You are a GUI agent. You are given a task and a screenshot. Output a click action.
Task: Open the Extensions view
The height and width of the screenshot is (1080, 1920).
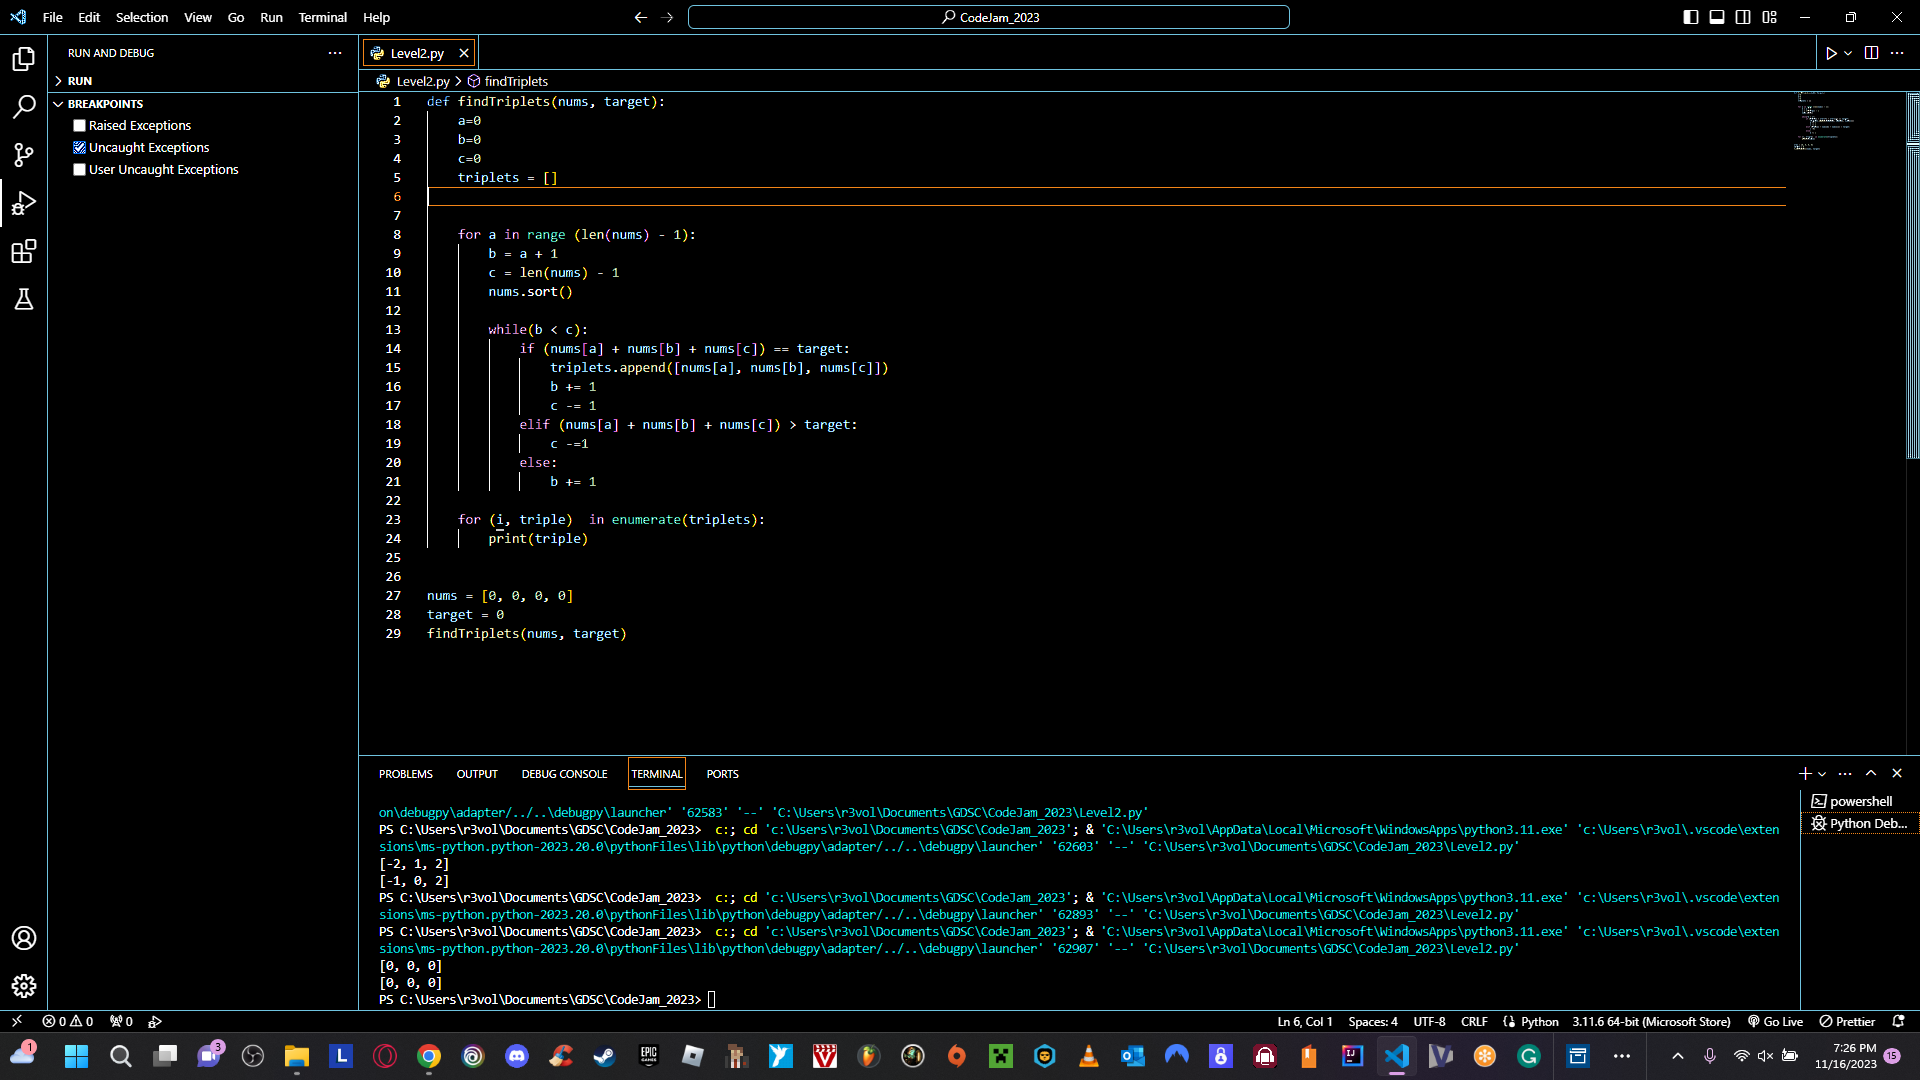pos(24,251)
